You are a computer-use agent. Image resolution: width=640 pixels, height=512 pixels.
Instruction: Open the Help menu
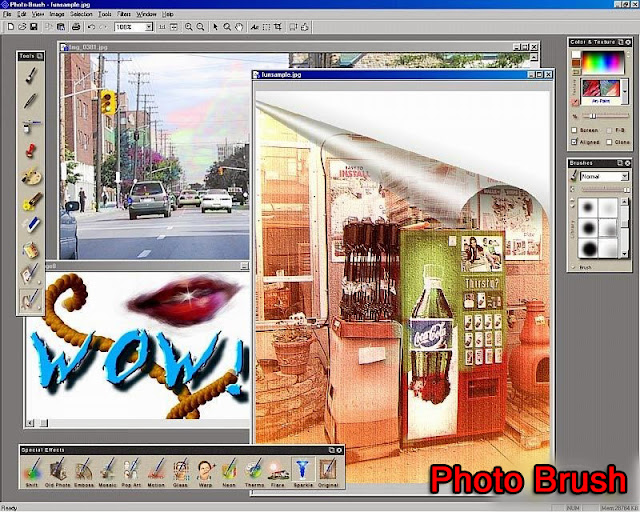pos(168,14)
